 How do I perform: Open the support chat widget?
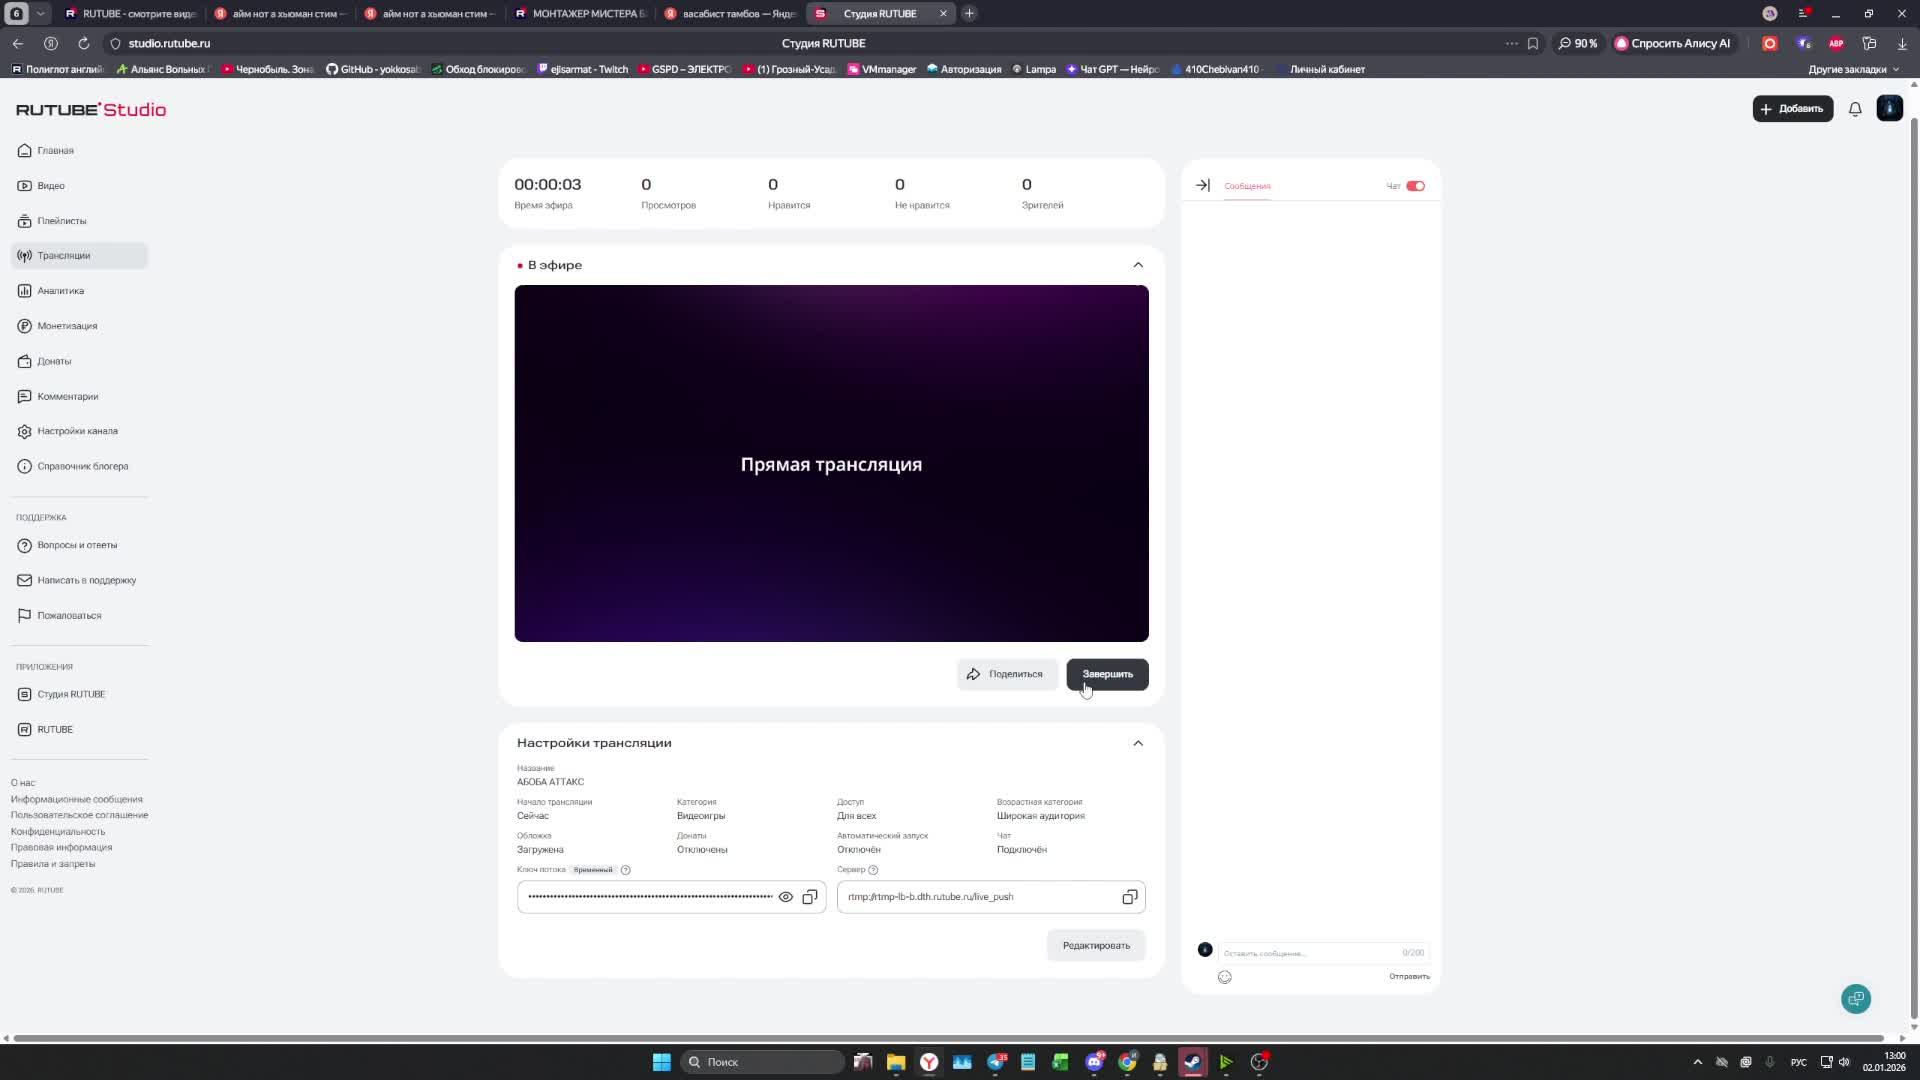click(1856, 999)
